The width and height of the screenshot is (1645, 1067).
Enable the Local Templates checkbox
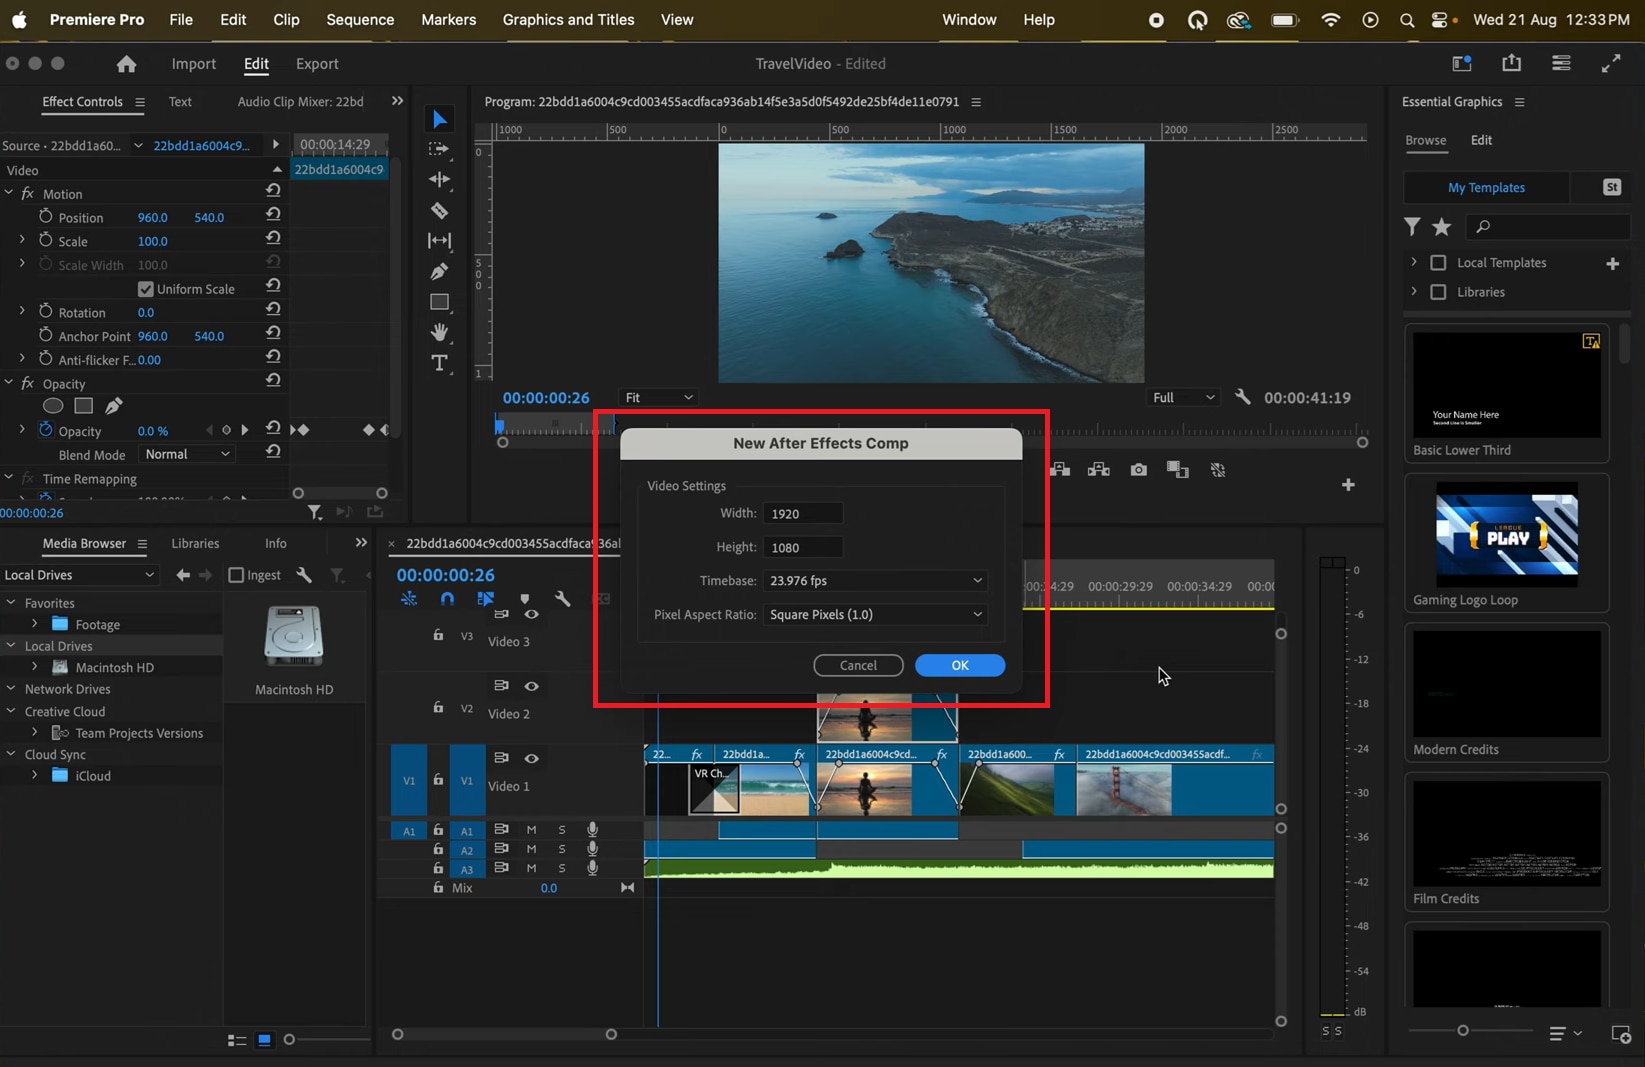click(x=1438, y=263)
